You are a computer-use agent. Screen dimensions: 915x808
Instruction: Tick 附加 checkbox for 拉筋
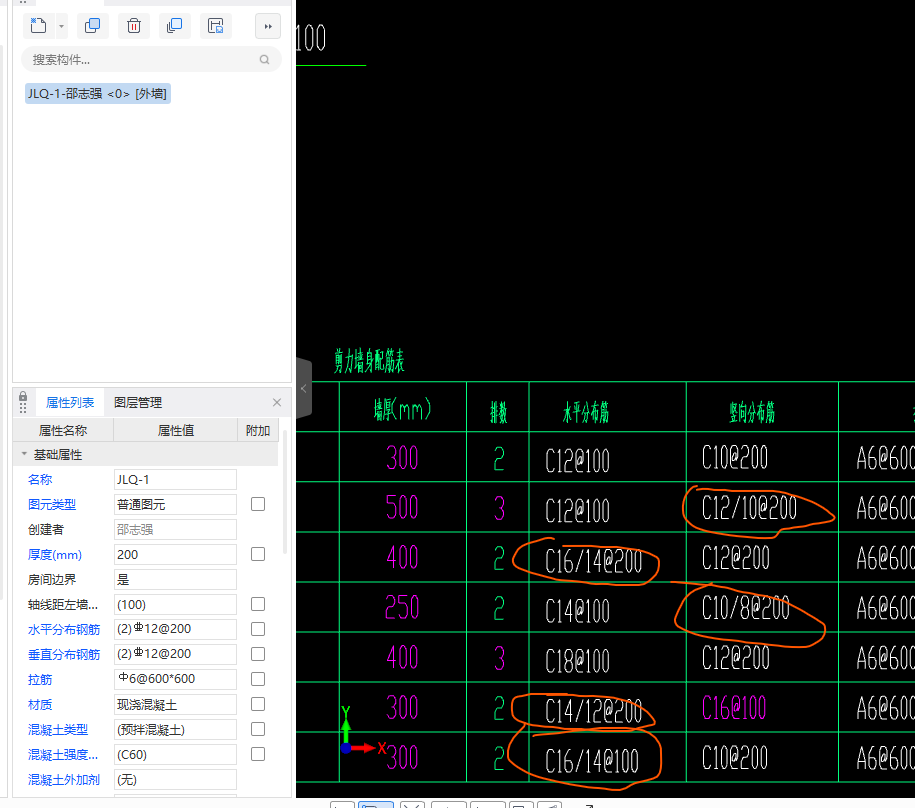pos(258,679)
